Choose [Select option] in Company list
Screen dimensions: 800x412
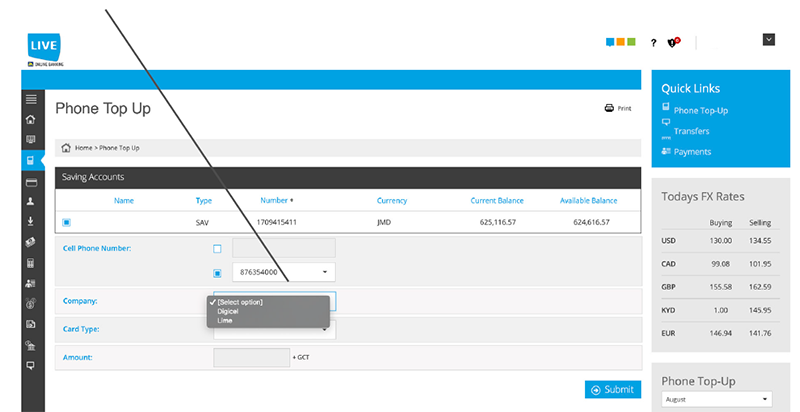click(240, 302)
